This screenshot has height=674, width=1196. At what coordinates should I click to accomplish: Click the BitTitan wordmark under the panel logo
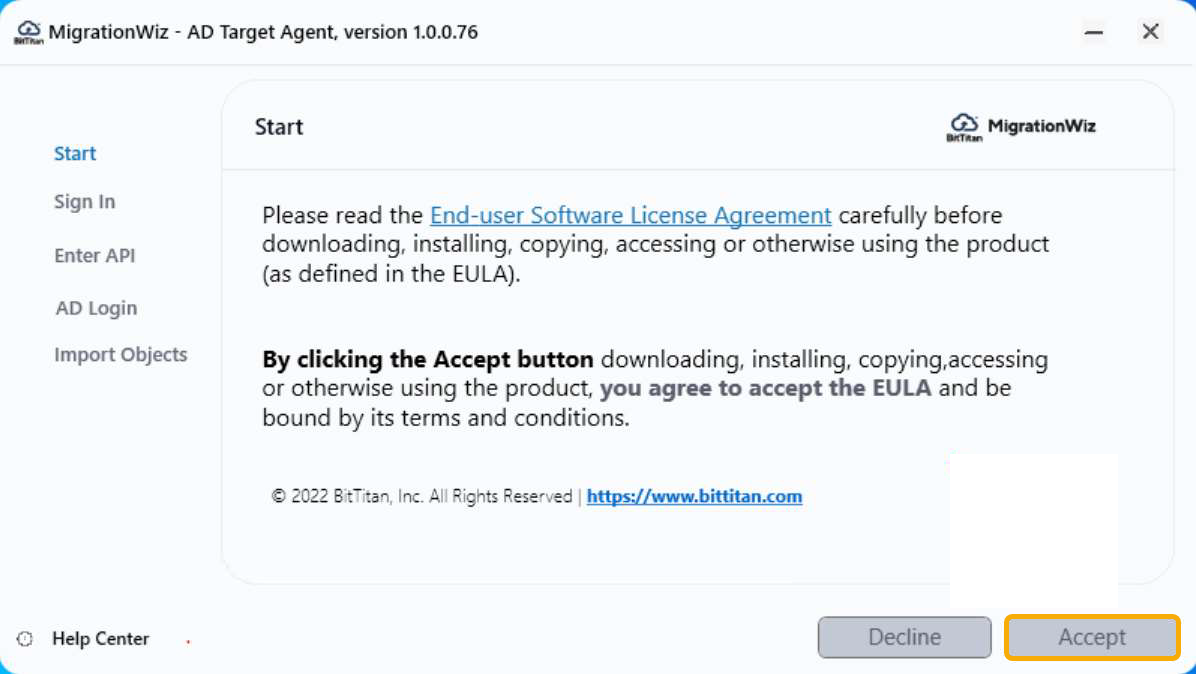coord(964,137)
